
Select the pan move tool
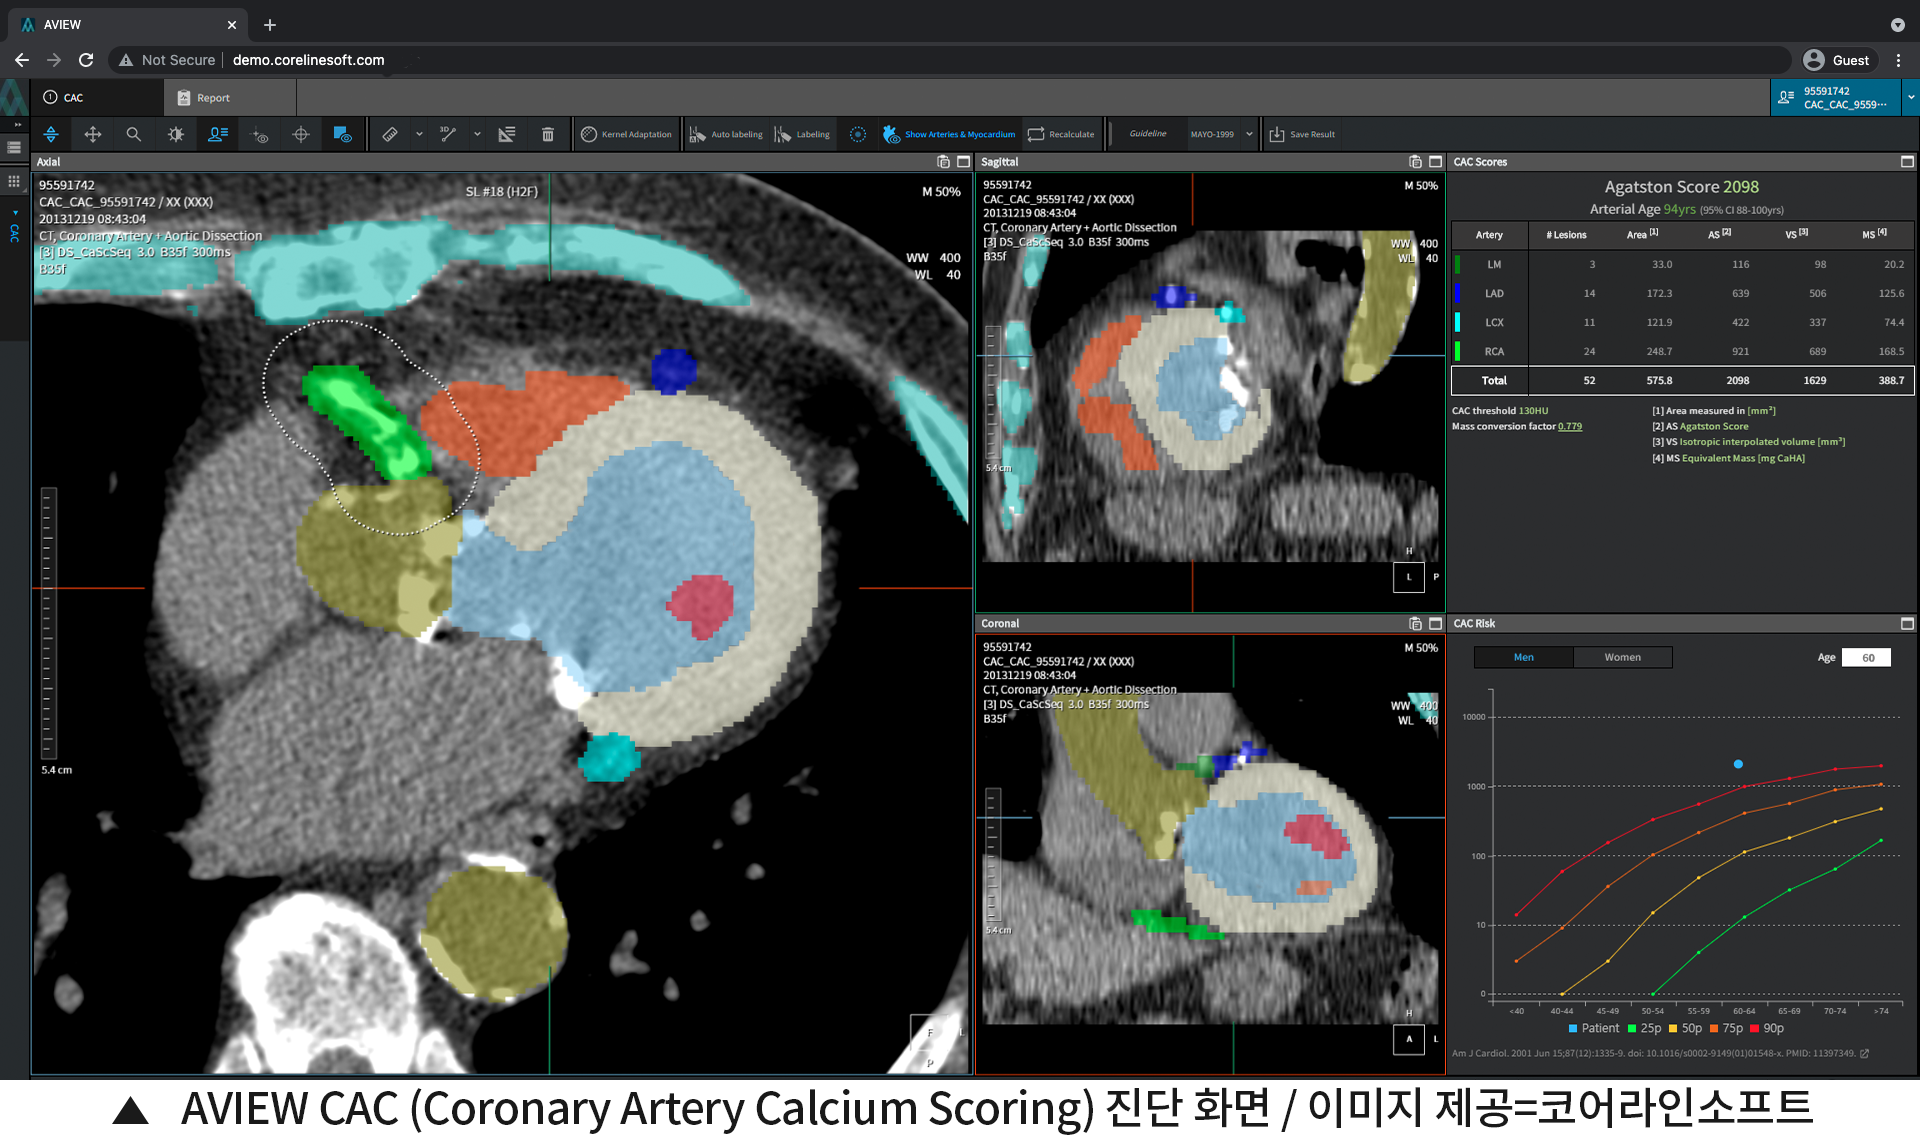click(x=93, y=134)
